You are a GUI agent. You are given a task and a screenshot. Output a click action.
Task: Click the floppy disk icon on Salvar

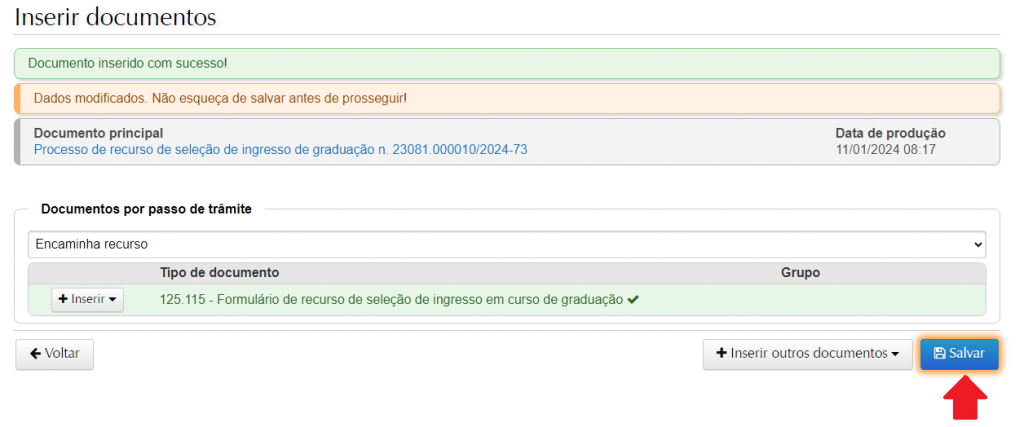[939, 354]
